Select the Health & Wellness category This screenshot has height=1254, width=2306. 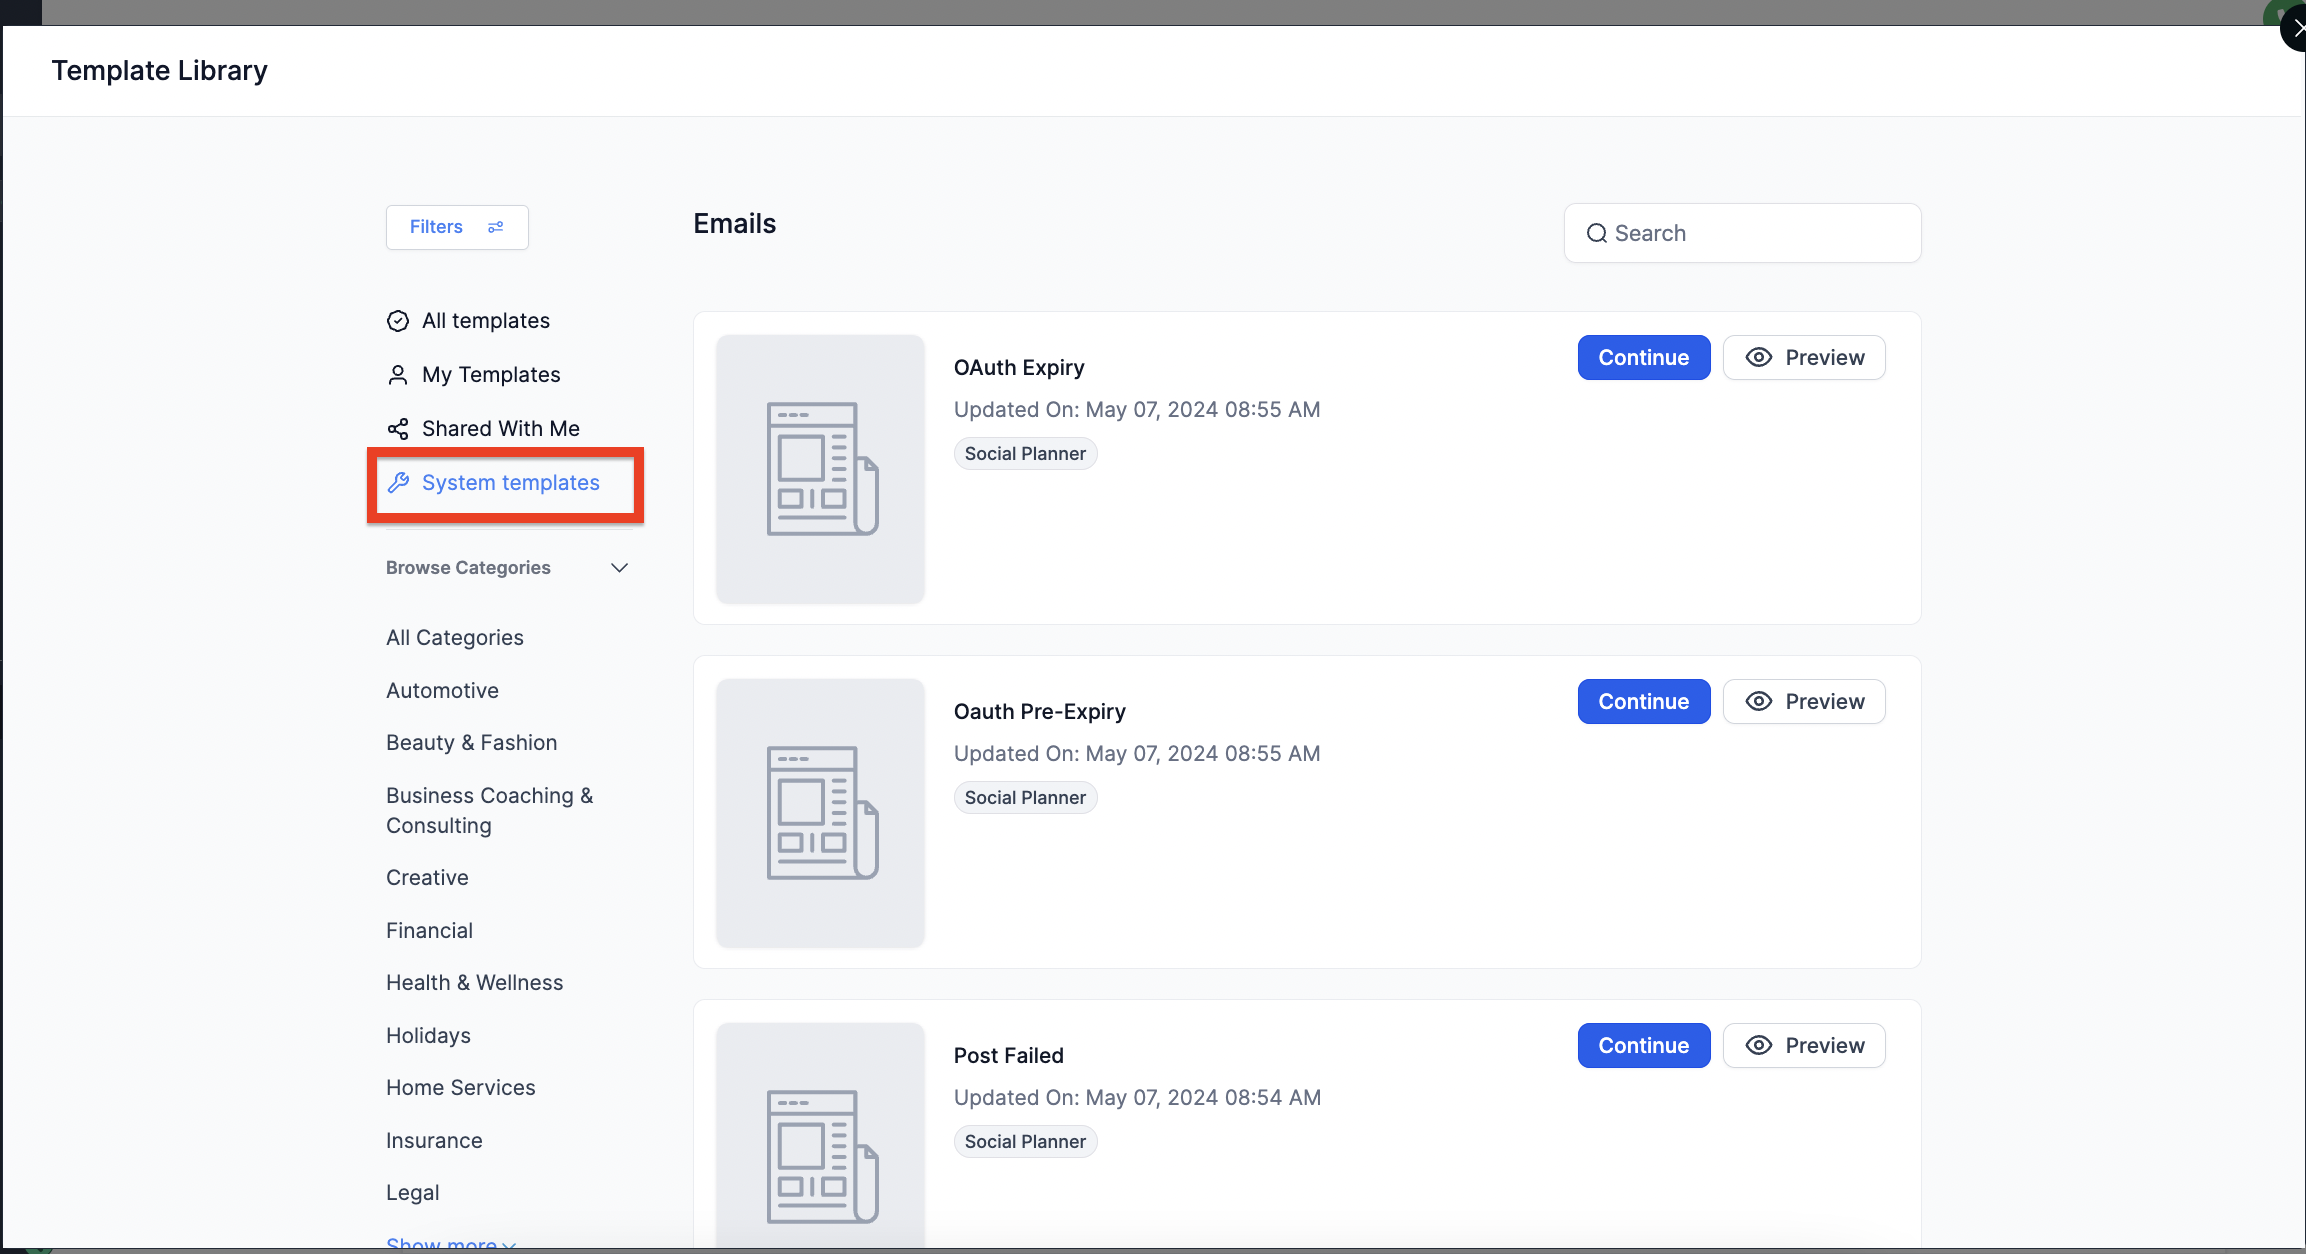(474, 983)
